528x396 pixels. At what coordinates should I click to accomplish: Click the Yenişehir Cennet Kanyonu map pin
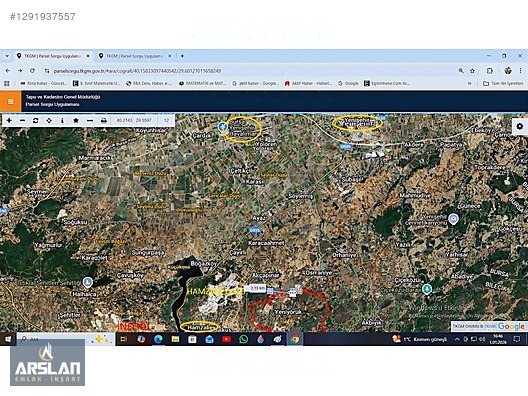454,220
